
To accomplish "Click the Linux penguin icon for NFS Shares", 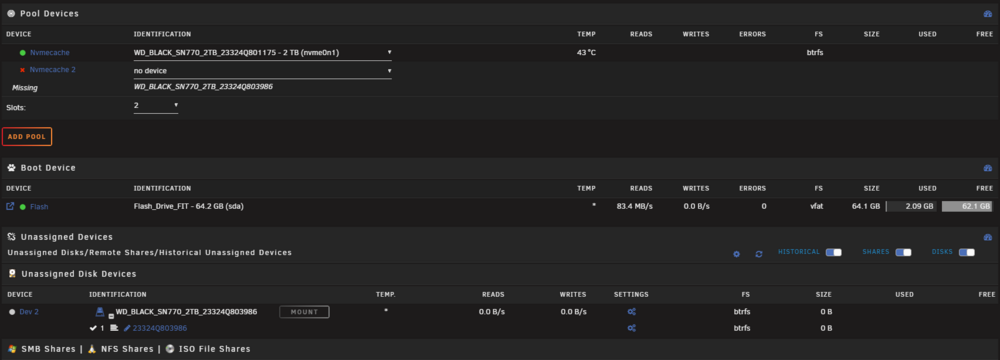I will click(x=92, y=349).
